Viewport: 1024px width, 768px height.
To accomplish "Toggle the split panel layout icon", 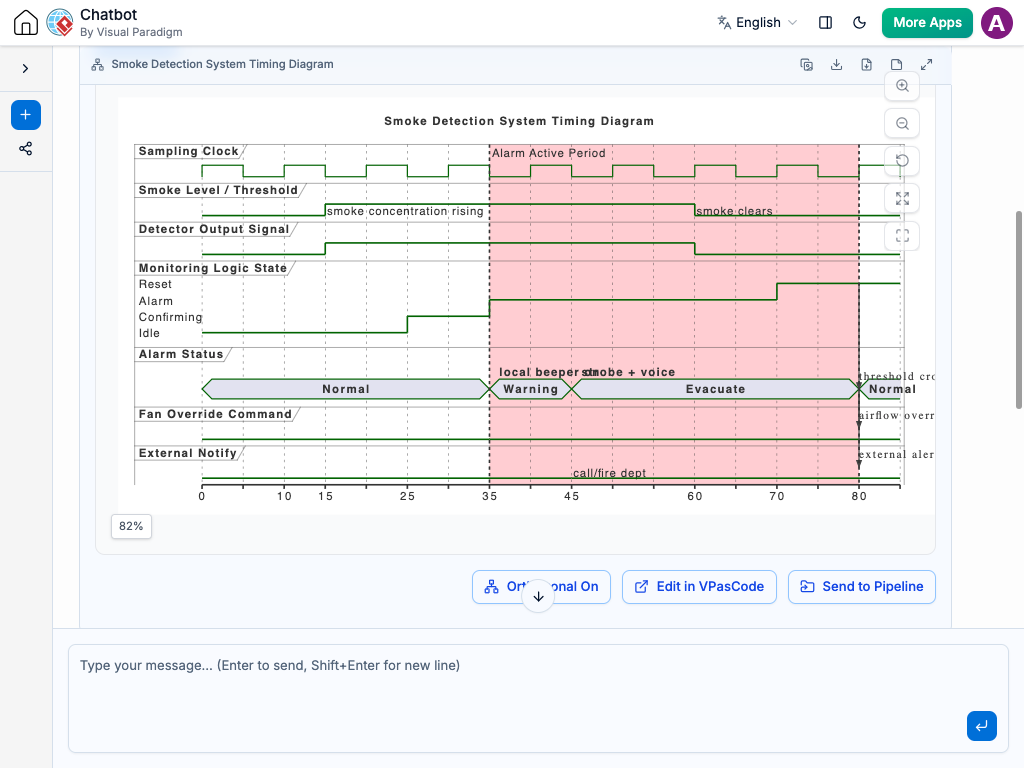I will point(825,22).
